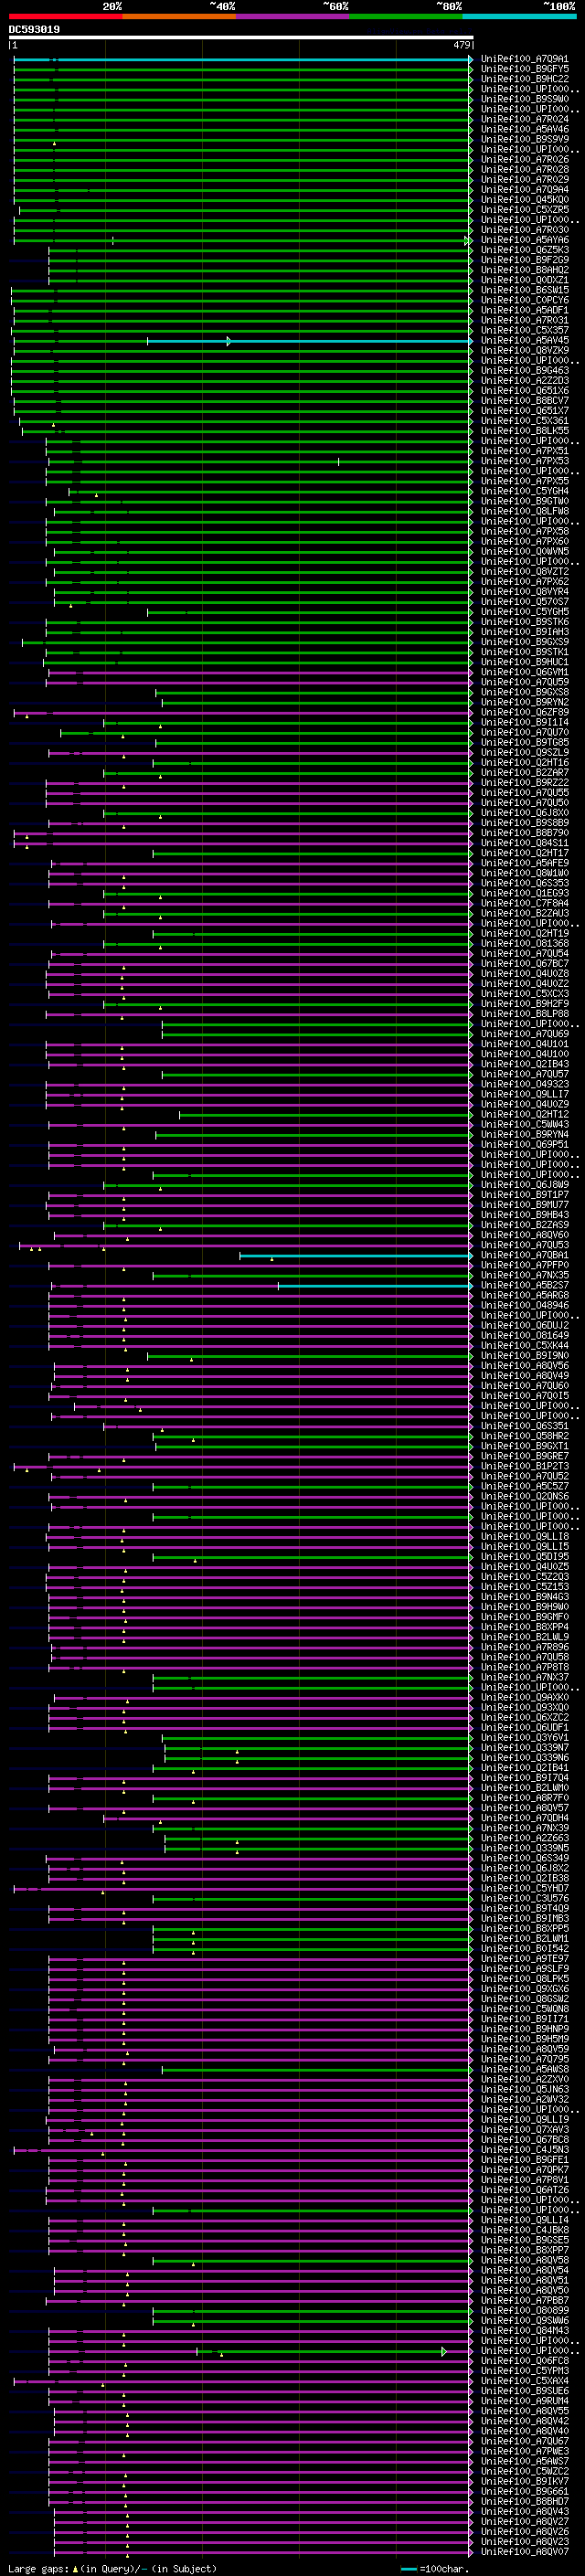This screenshot has height=2576, width=585.
Task: Select hit label UniRef100_Q06FC8
Action: tap(524, 2362)
